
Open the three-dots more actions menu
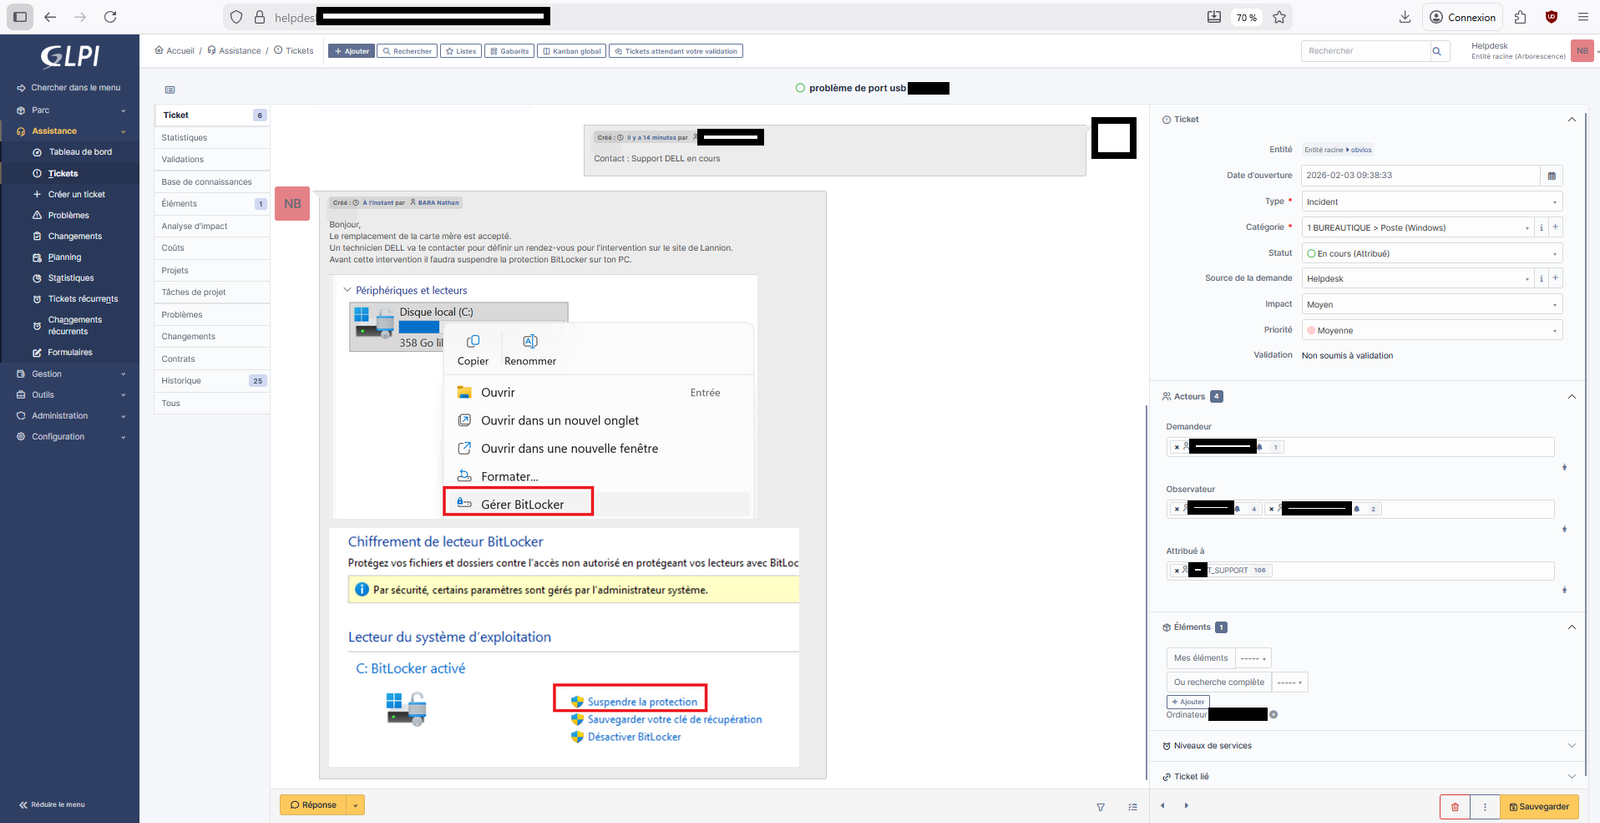click(x=1485, y=807)
